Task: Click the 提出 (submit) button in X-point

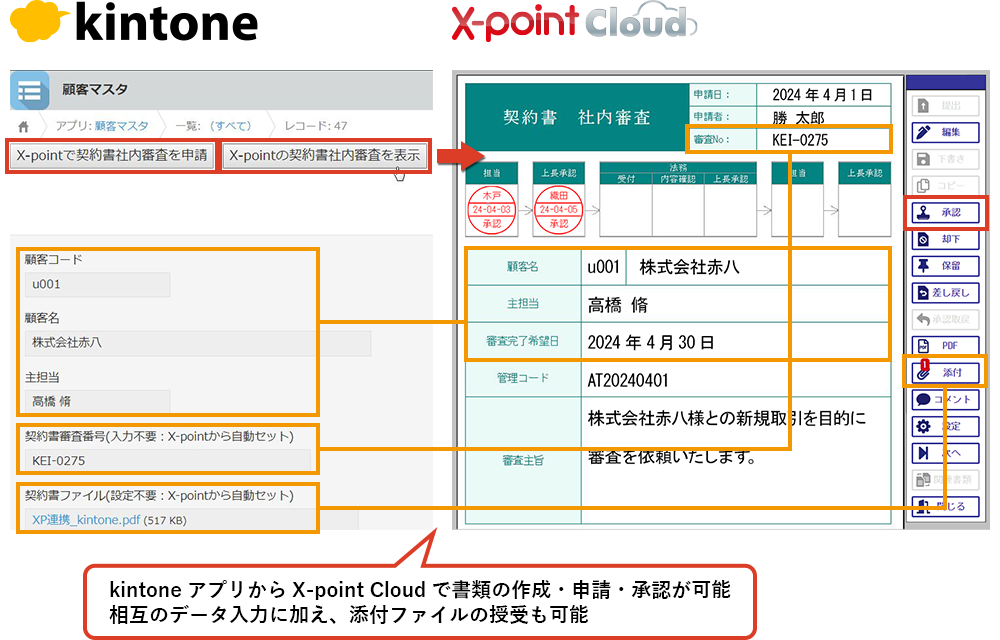Action: 945,106
